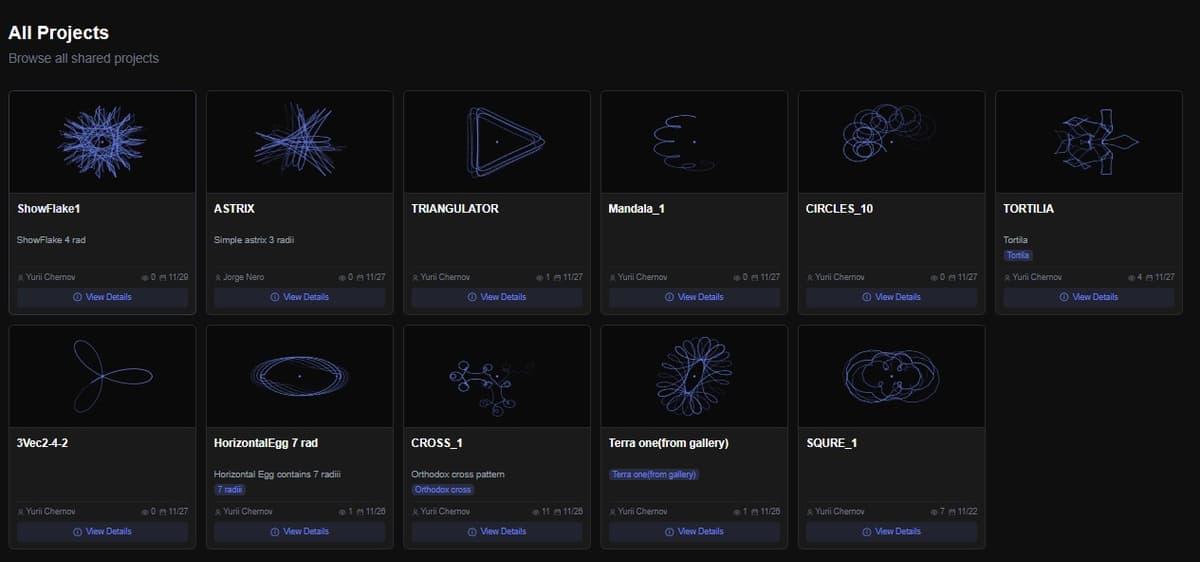Select the TORTILIA preview thumbnail
Screen dimensions: 1200x562
pyautogui.click(x=1089, y=142)
